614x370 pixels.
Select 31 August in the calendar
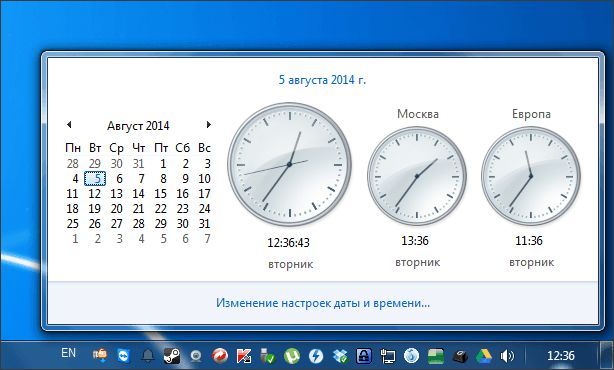pos(204,224)
